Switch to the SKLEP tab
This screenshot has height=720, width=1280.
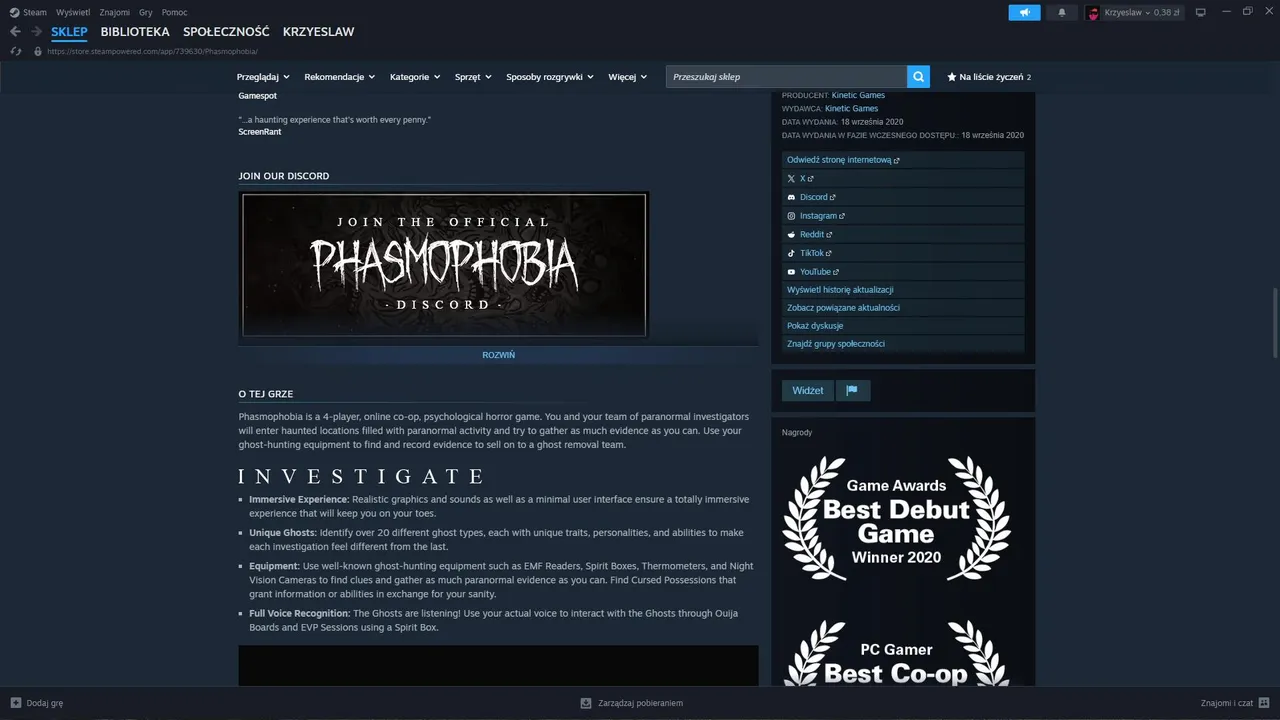click(70, 32)
